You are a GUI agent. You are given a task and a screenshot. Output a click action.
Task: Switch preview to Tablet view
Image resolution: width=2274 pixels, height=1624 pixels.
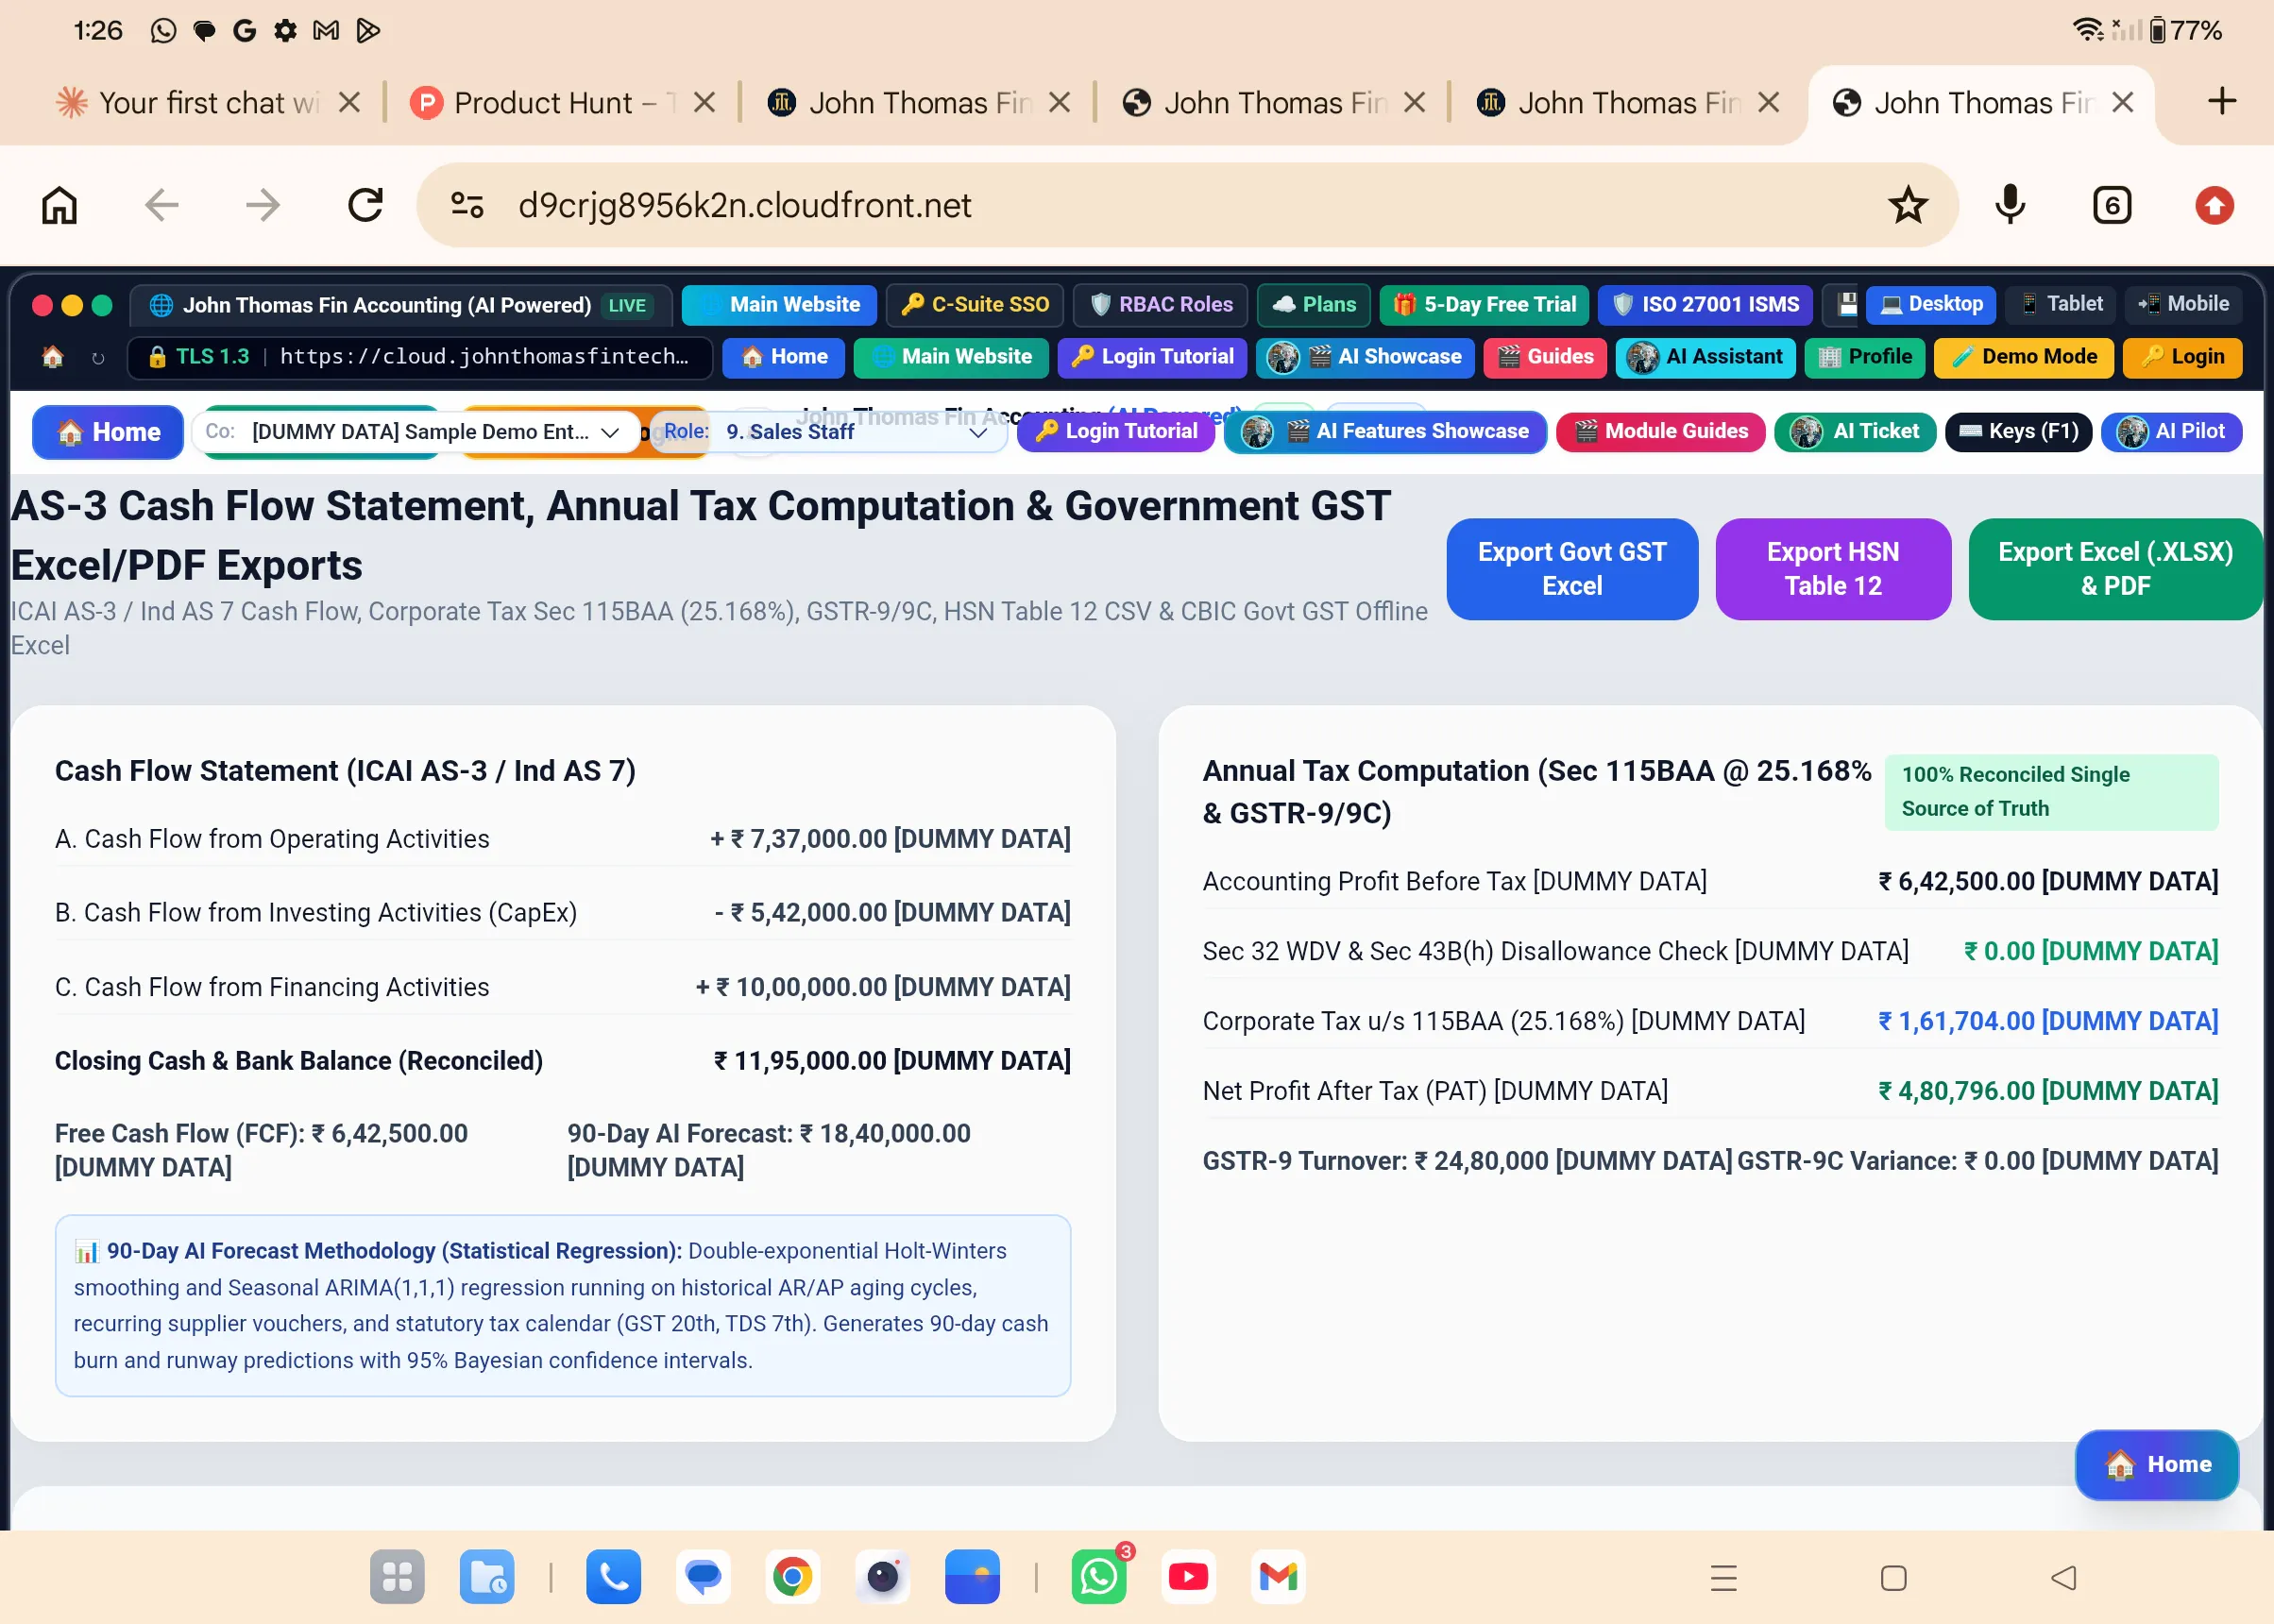(2061, 304)
